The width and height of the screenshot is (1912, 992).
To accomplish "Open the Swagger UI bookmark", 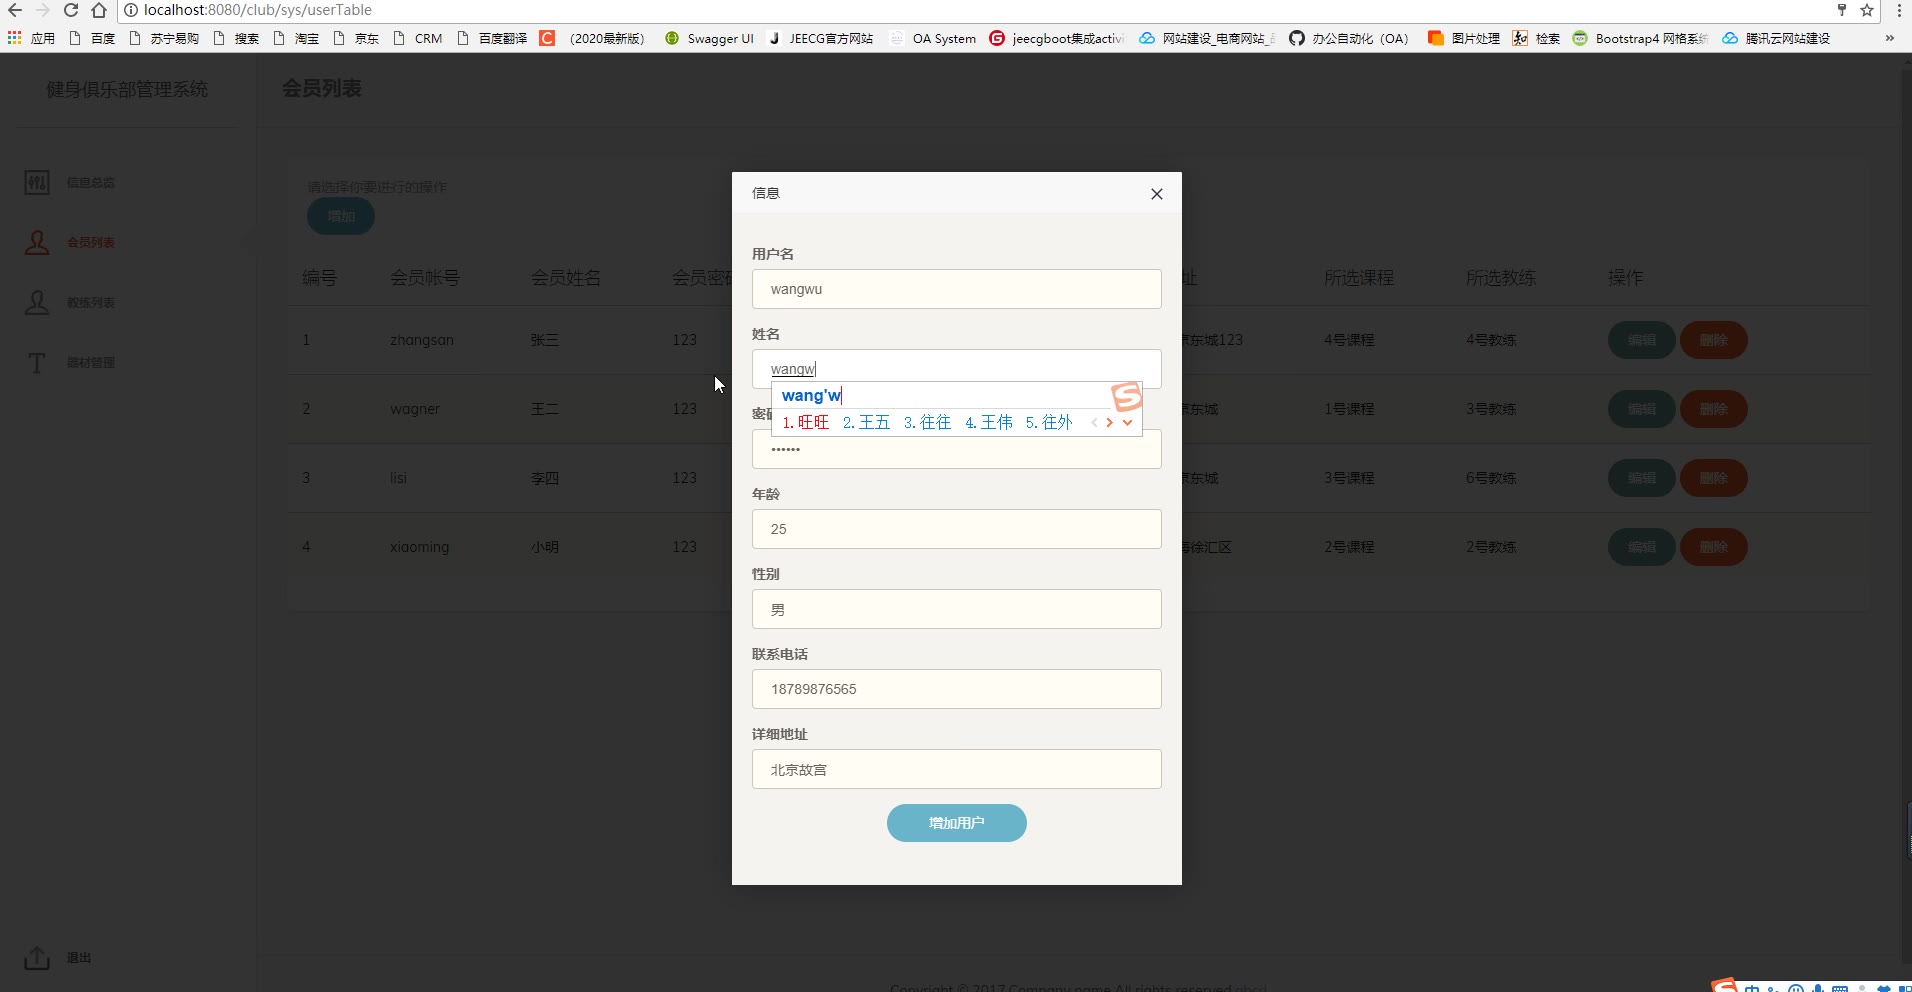I will [710, 38].
